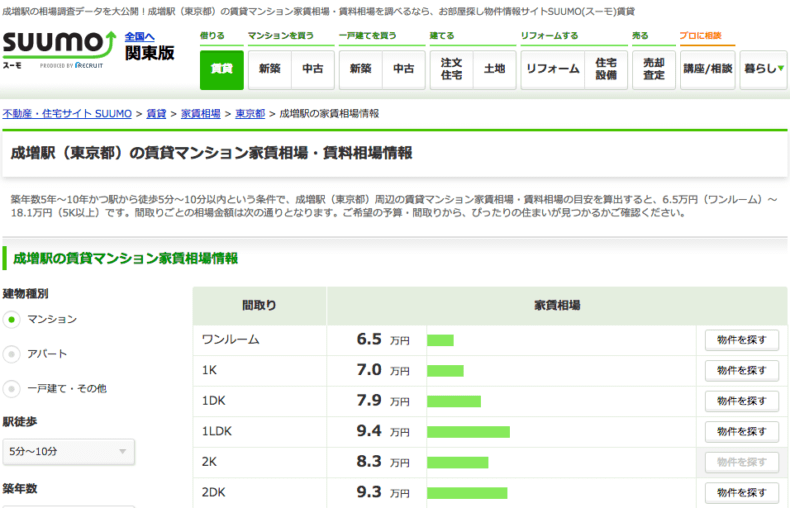Open 中古 under 一戸建てを買う
Viewport: 790px width, 508px height.
pos(404,70)
